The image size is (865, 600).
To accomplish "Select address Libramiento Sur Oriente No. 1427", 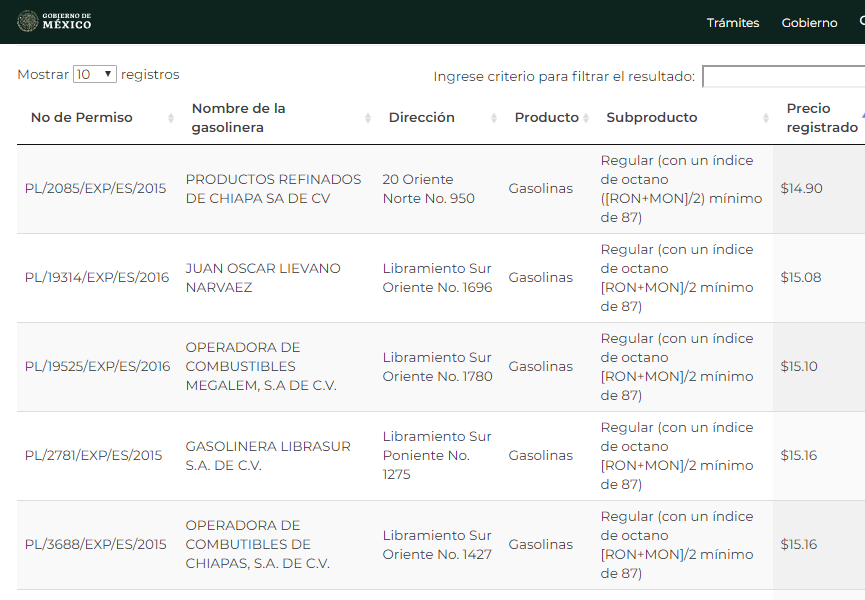I will (436, 544).
